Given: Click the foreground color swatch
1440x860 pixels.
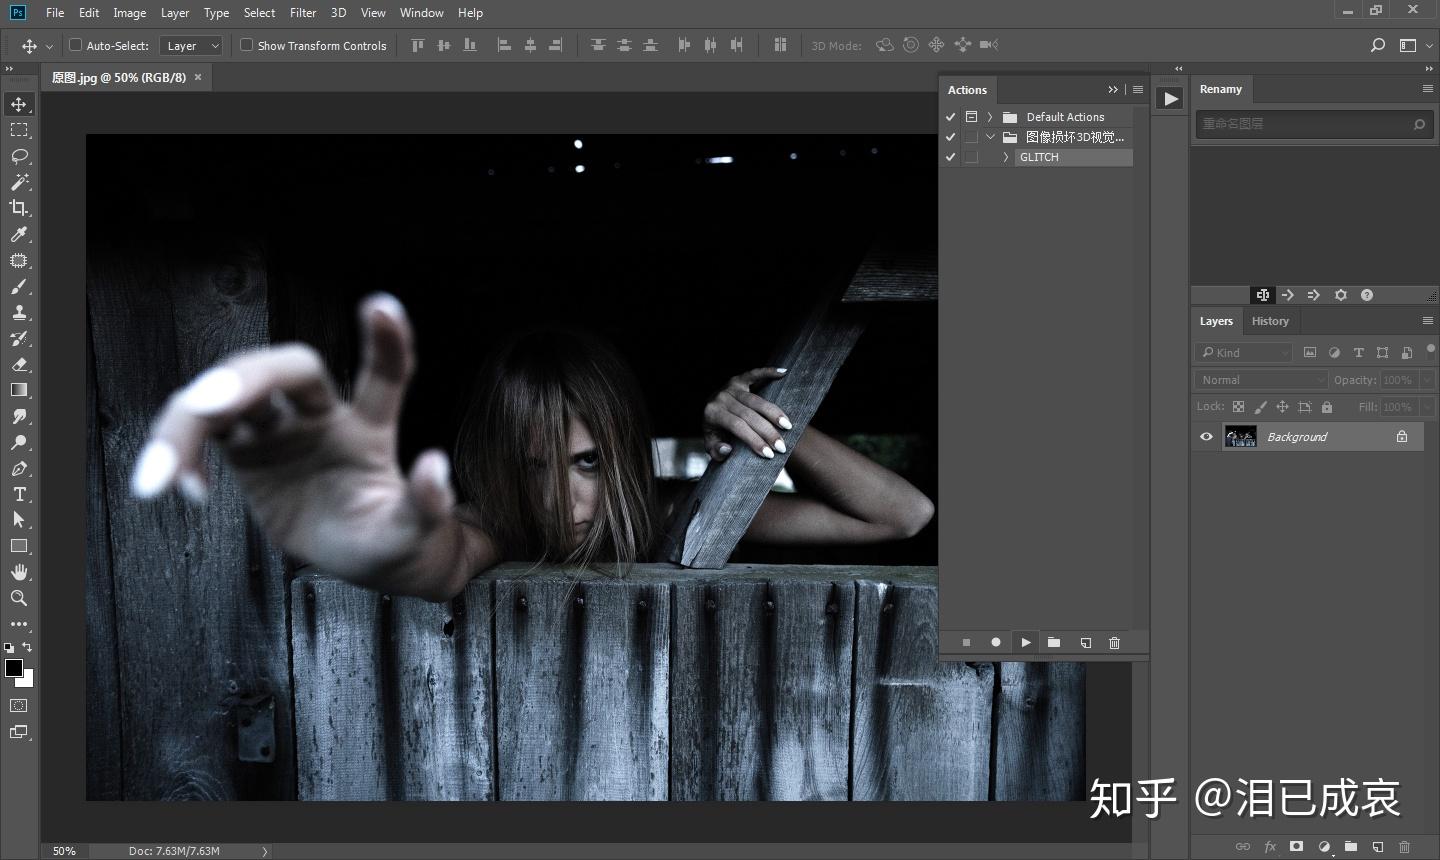Looking at the screenshot, I should pyautogui.click(x=14, y=668).
